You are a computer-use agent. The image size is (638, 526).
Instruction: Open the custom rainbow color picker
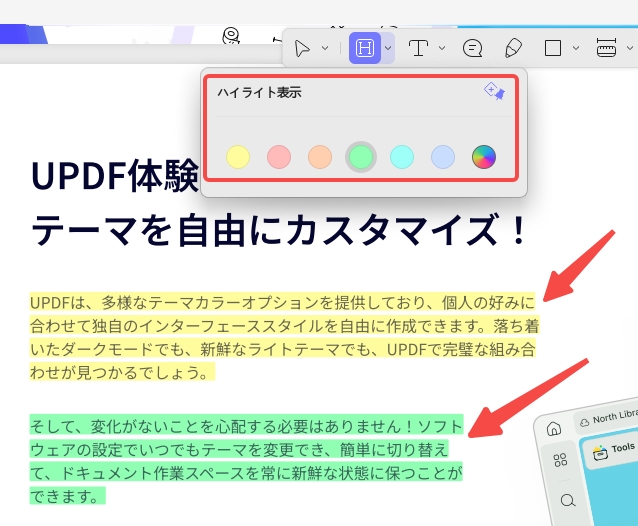coord(484,157)
